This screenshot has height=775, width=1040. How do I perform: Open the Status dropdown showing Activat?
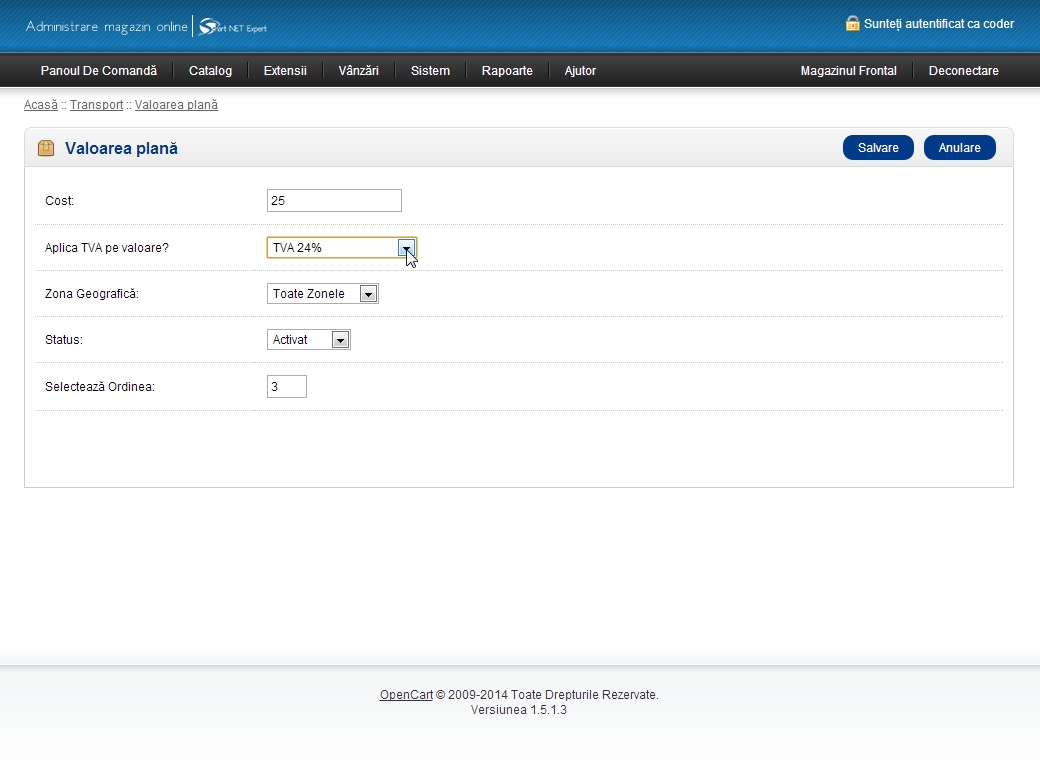[309, 340]
